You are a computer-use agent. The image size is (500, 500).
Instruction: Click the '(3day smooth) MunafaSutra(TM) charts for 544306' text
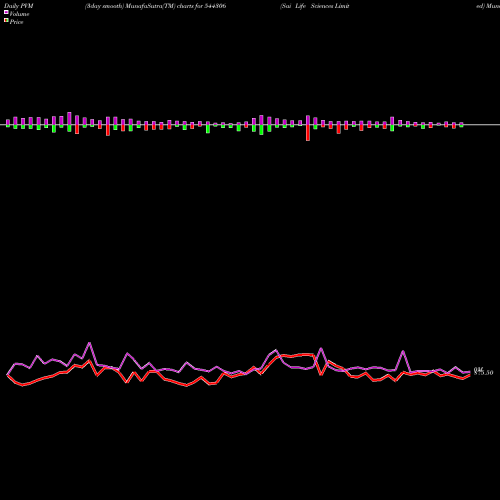(155, 6)
